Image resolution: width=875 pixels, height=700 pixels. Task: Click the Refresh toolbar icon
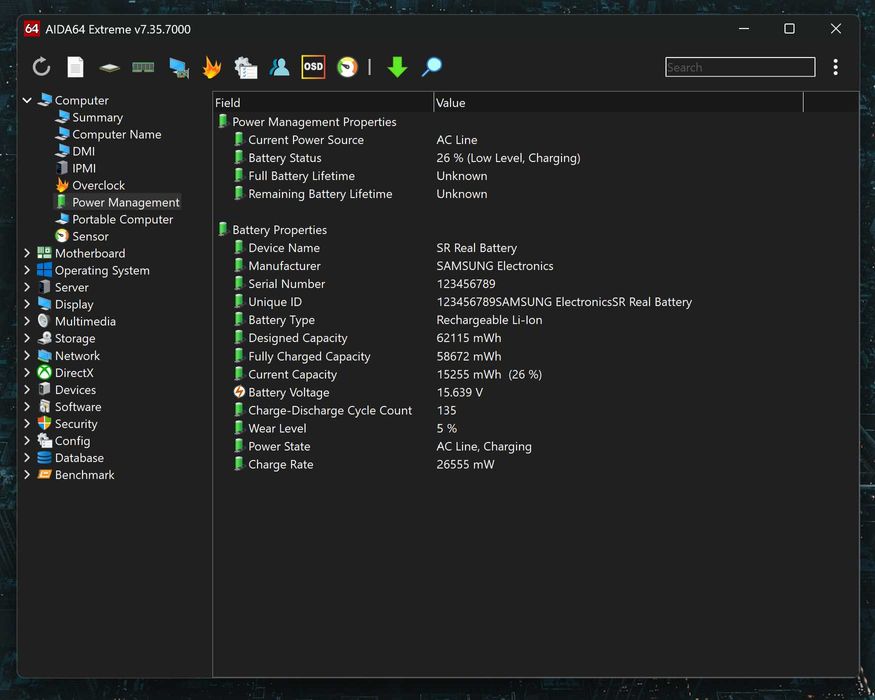(41, 67)
